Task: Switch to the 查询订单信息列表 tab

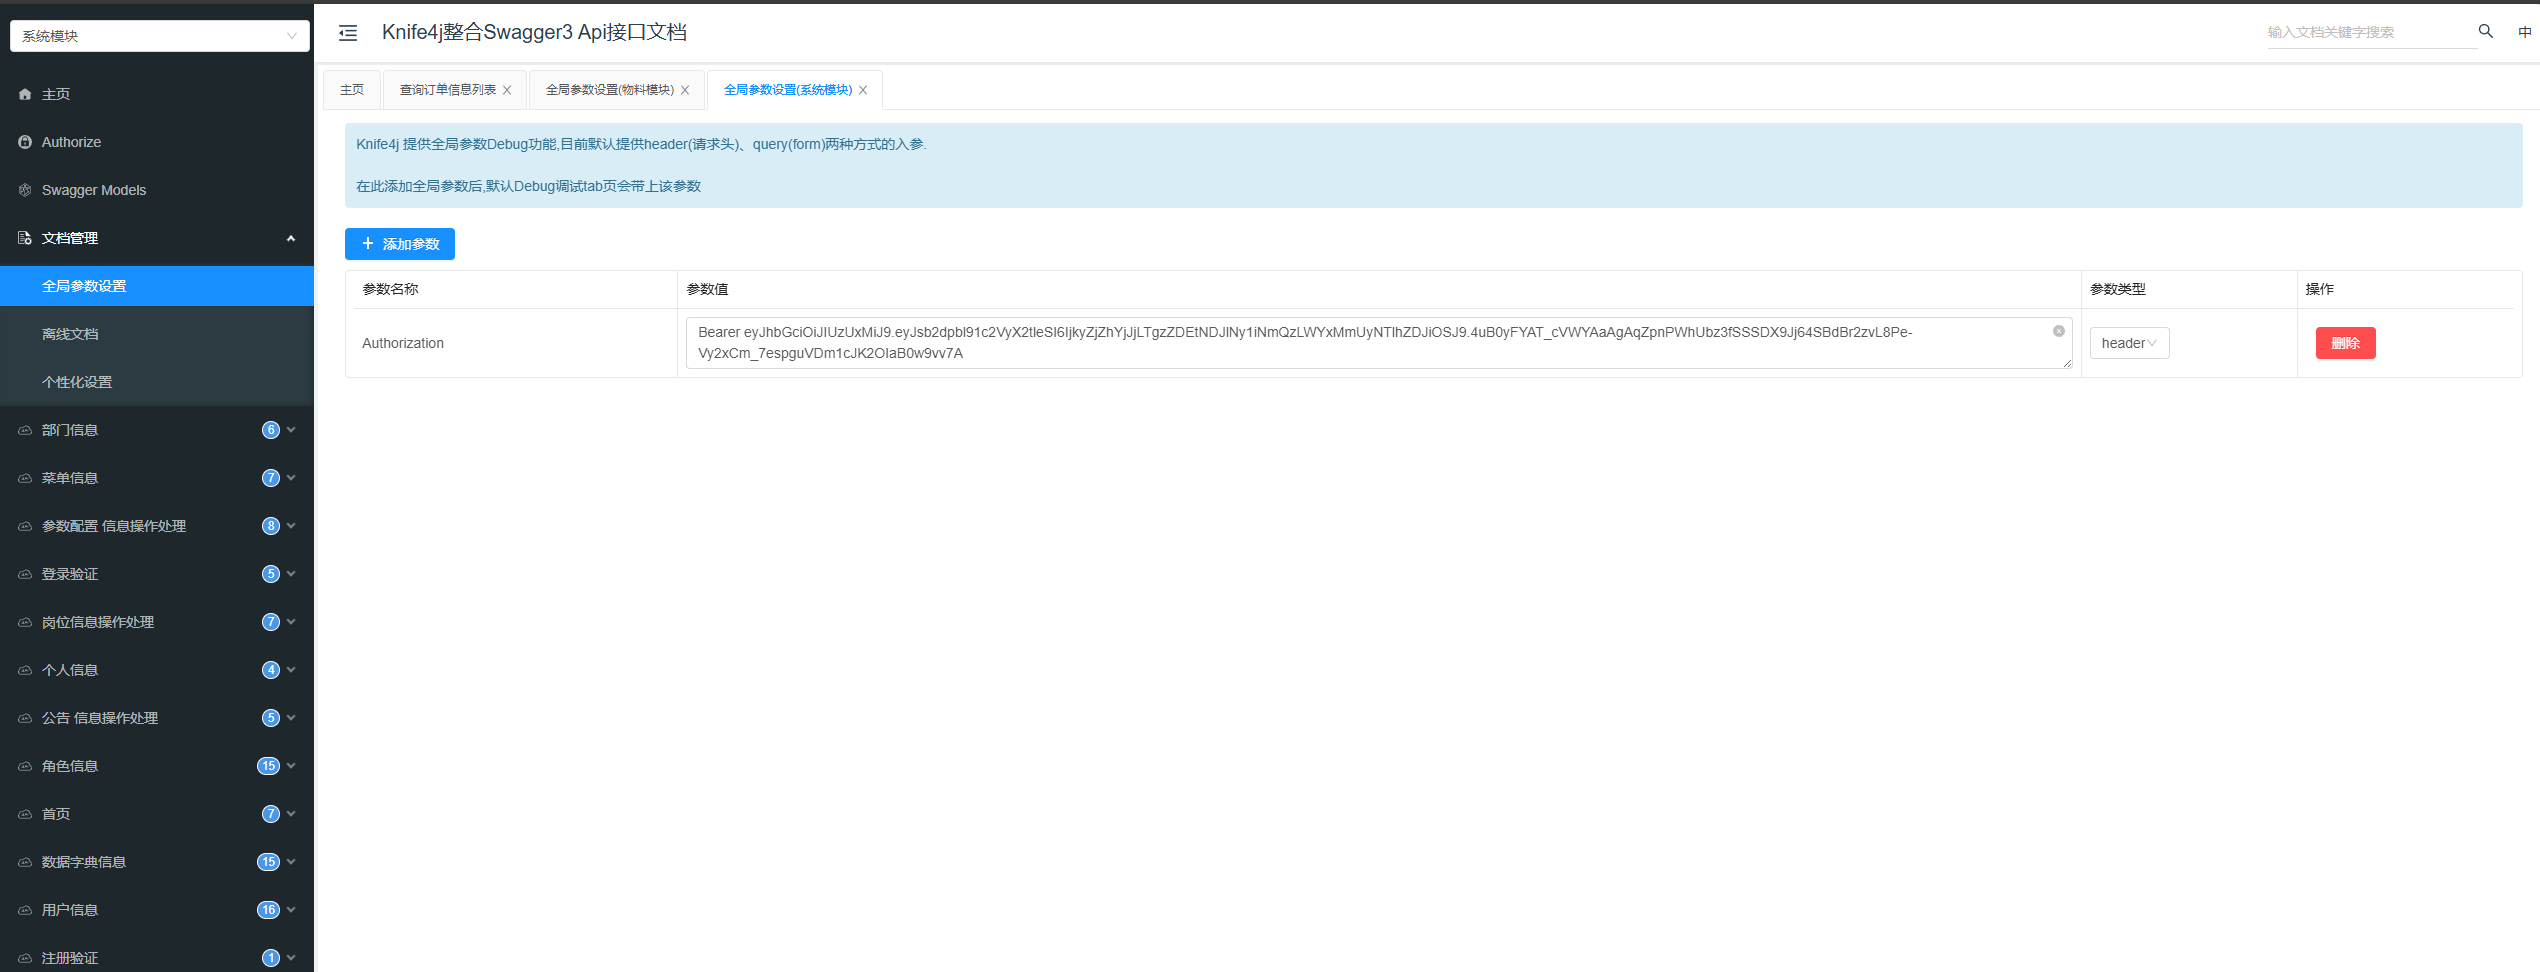Action: point(447,89)
